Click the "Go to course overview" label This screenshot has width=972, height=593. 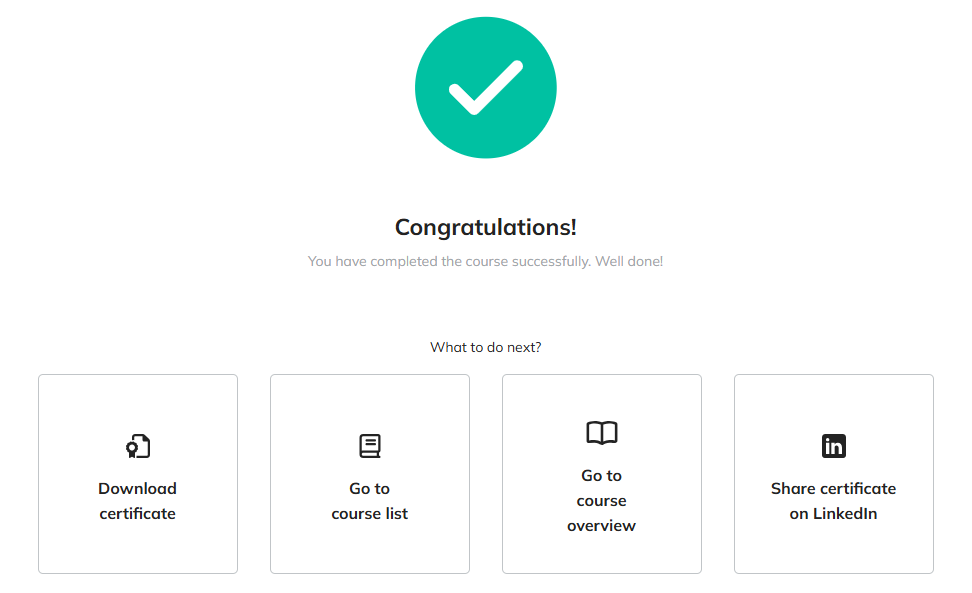coord(601,500)
